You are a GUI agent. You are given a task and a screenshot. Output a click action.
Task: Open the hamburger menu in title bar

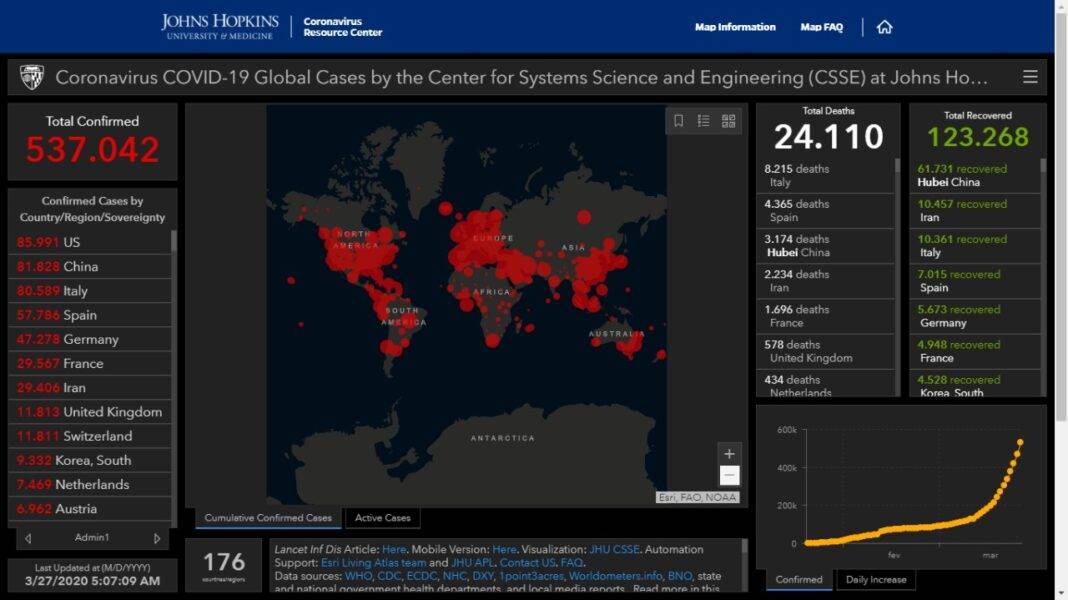1029,77
